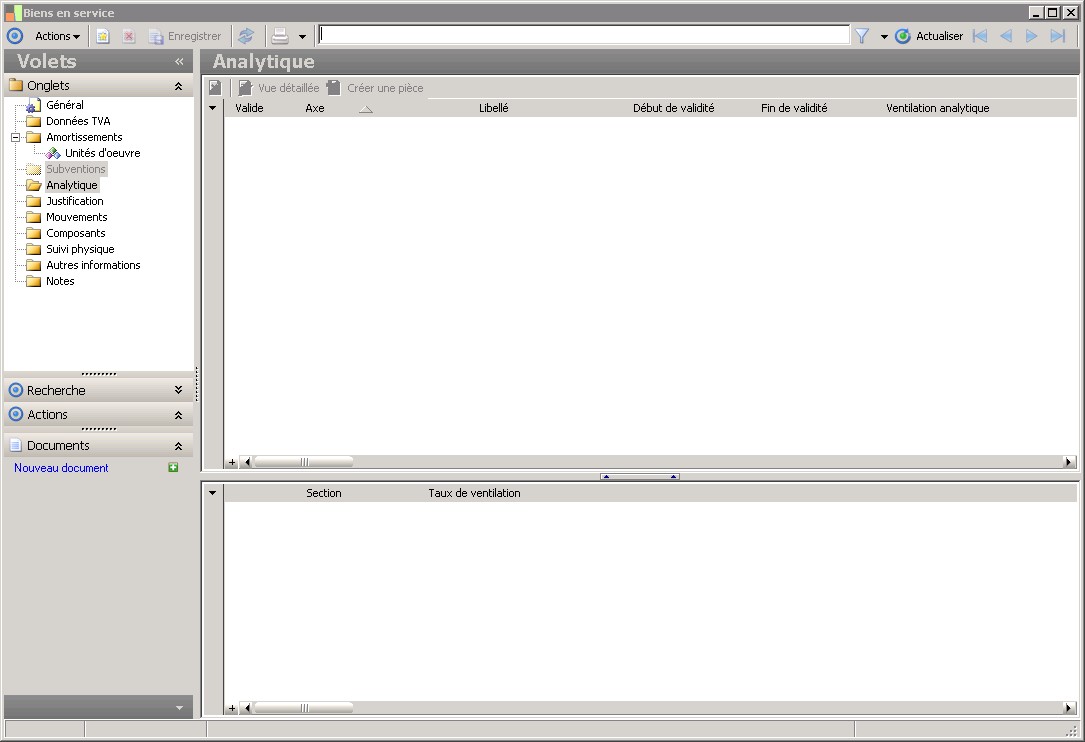The height and width of the screenshot is (742, 1085).
Task: Go to last record navigation icon
Action: [1057, 36]
